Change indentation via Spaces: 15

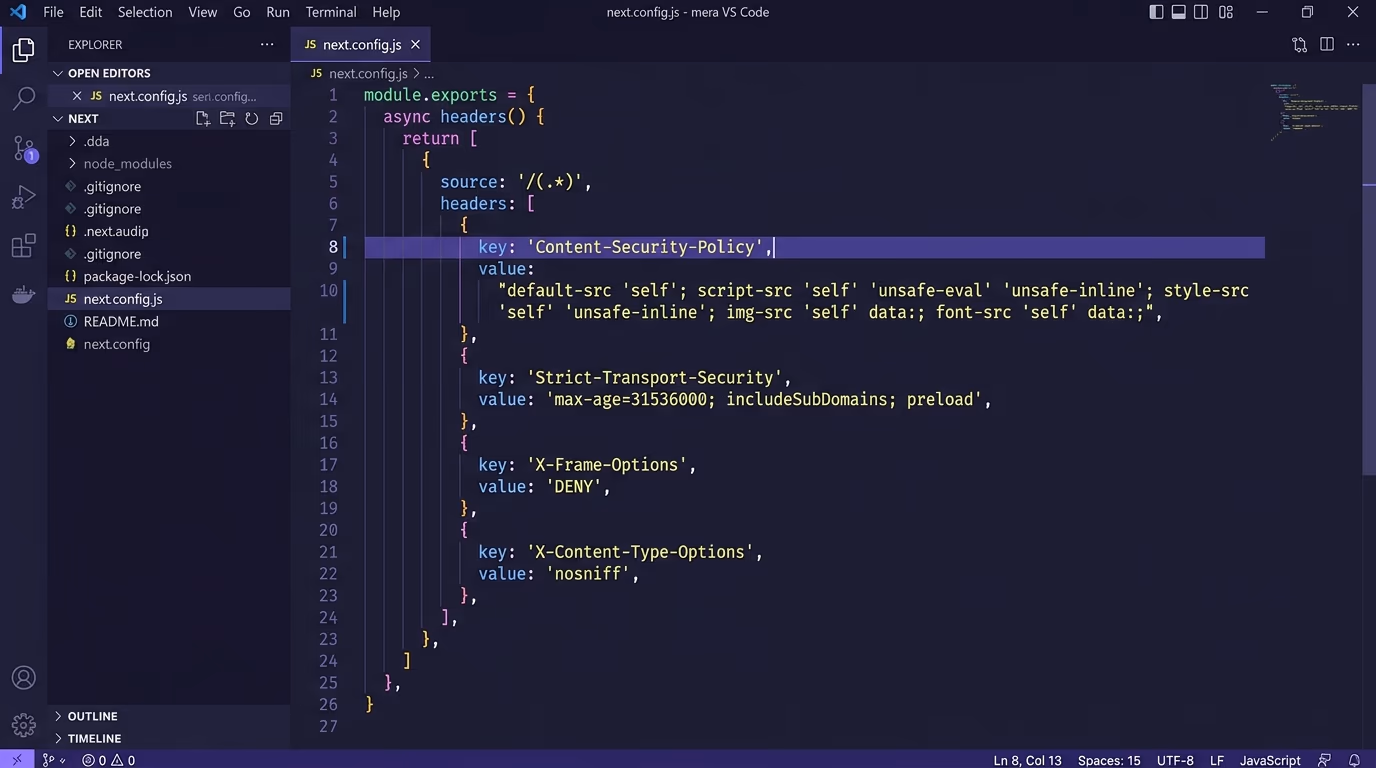pos(1109,760)
